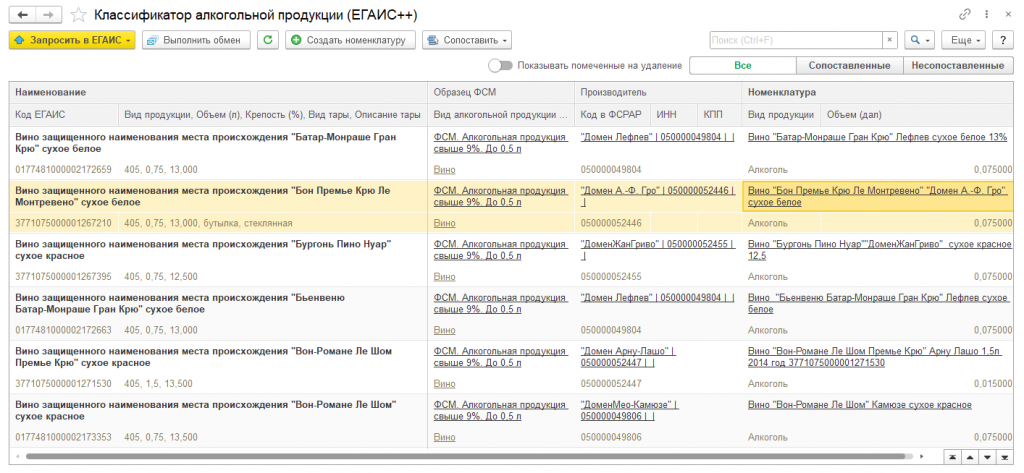
Task: Select cell "405, 1,5, 13,500"
Action: (273, 383)
